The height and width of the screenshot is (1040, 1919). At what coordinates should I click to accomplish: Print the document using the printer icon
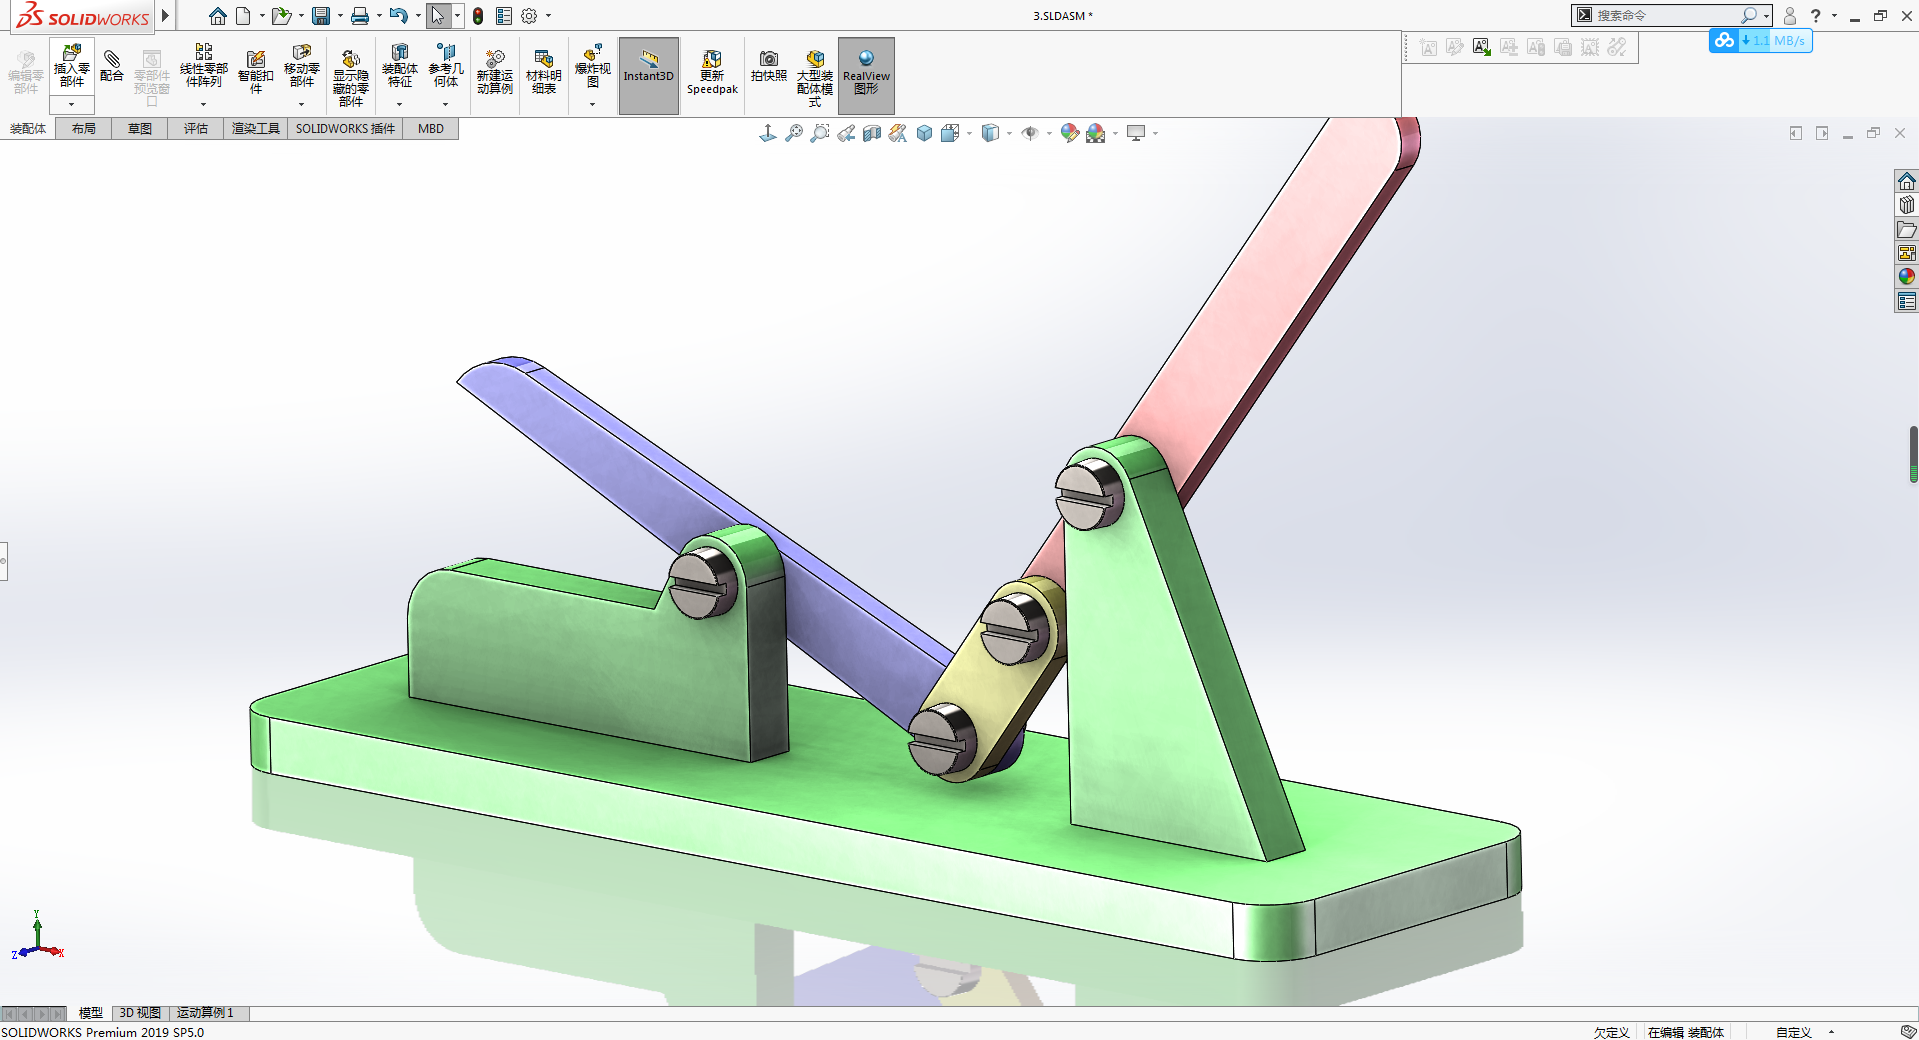click(360, 16)
